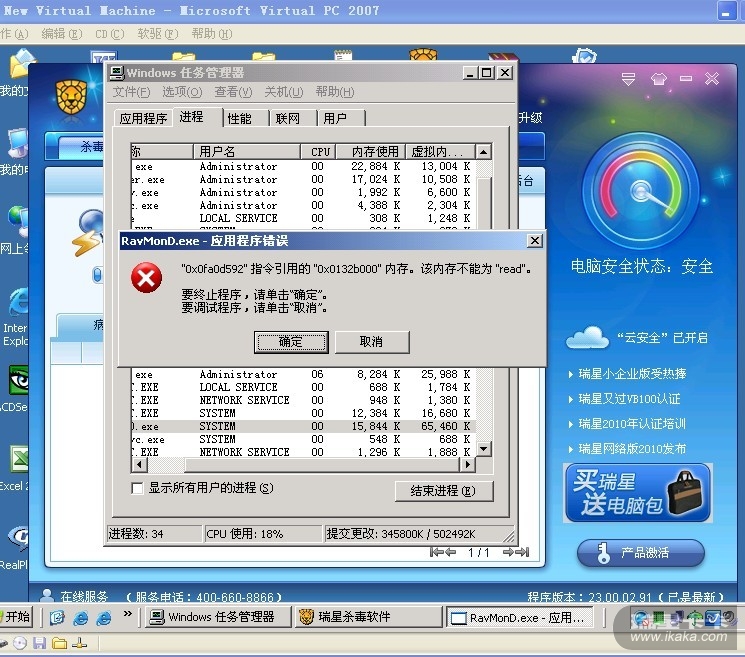Image resolution: width=745 pixels, height=657 pixels.
Task: Click process list scroll up arrow
Action: click(x=483, y=152)
